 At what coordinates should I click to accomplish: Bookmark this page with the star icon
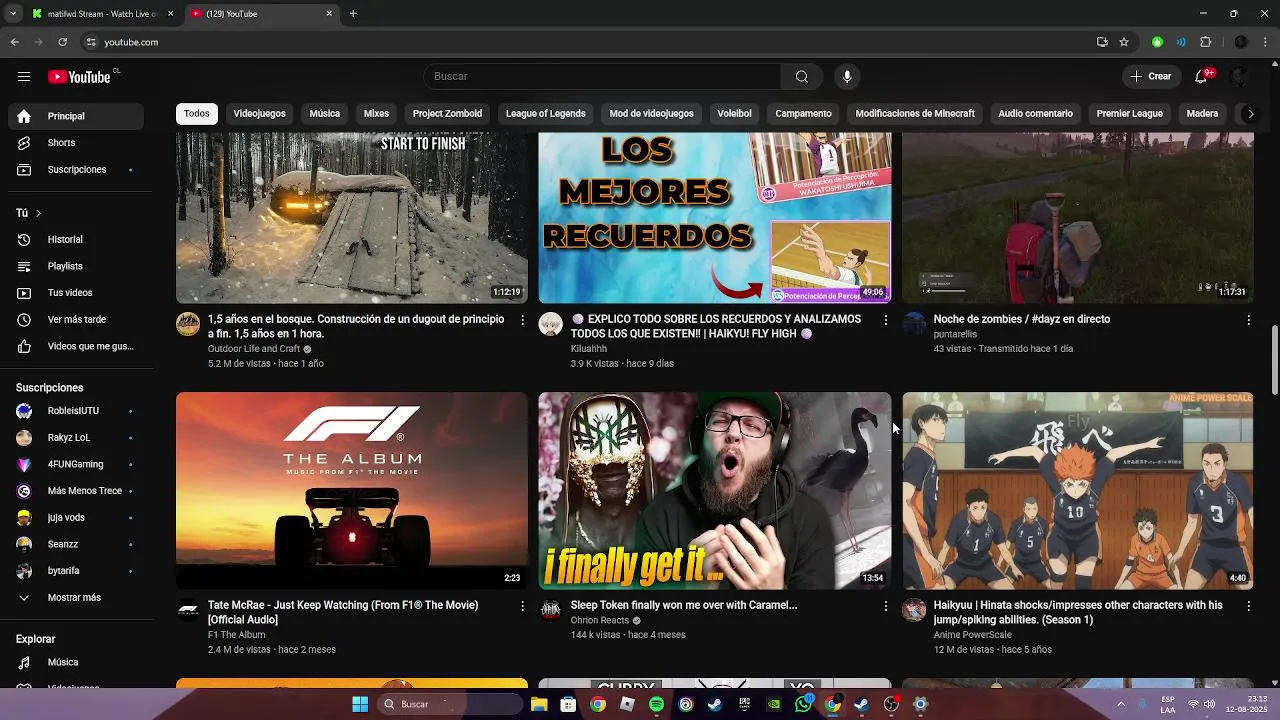pyautogui.click(x=1124, y=42)
